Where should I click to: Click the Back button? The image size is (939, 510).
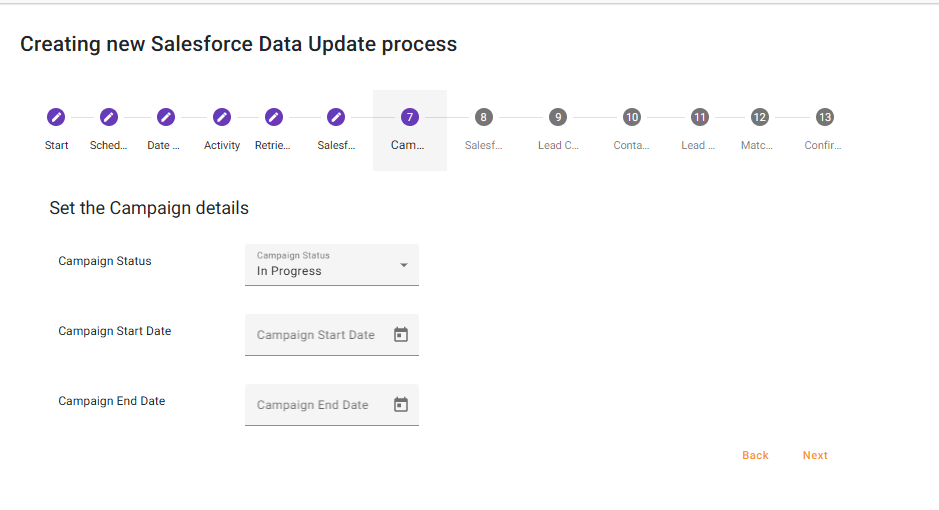point(755,455)
